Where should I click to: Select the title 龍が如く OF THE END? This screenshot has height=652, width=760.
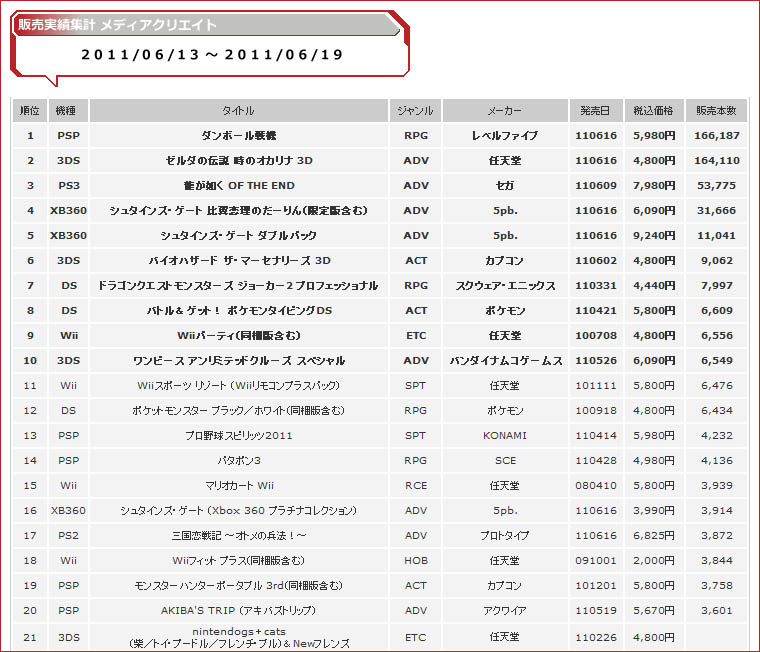[x=238, y=186]
